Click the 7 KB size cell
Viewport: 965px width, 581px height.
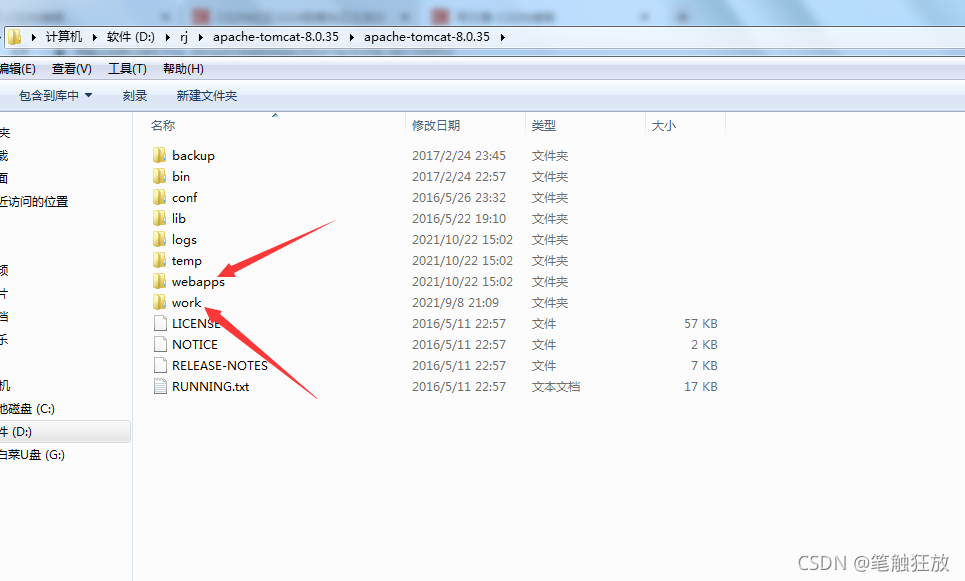point(704,366)
